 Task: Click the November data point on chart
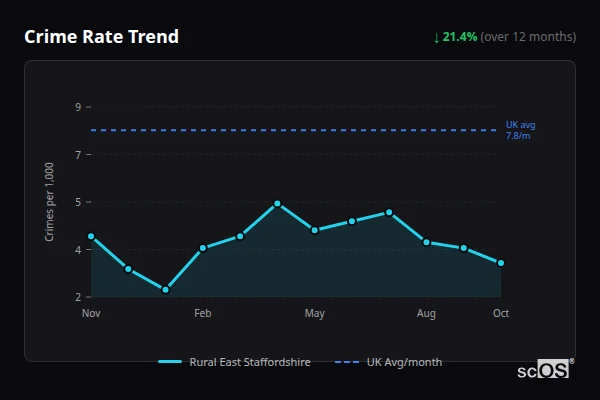point(91,237)
